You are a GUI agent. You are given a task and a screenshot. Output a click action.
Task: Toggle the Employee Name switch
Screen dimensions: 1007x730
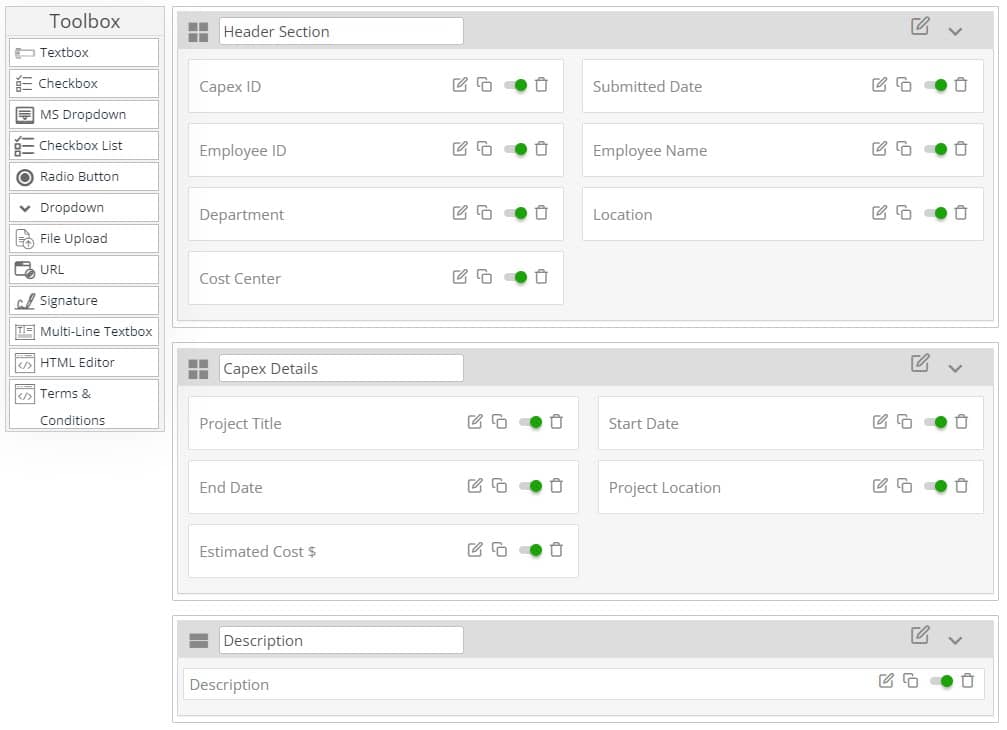[x=935, y=149]
